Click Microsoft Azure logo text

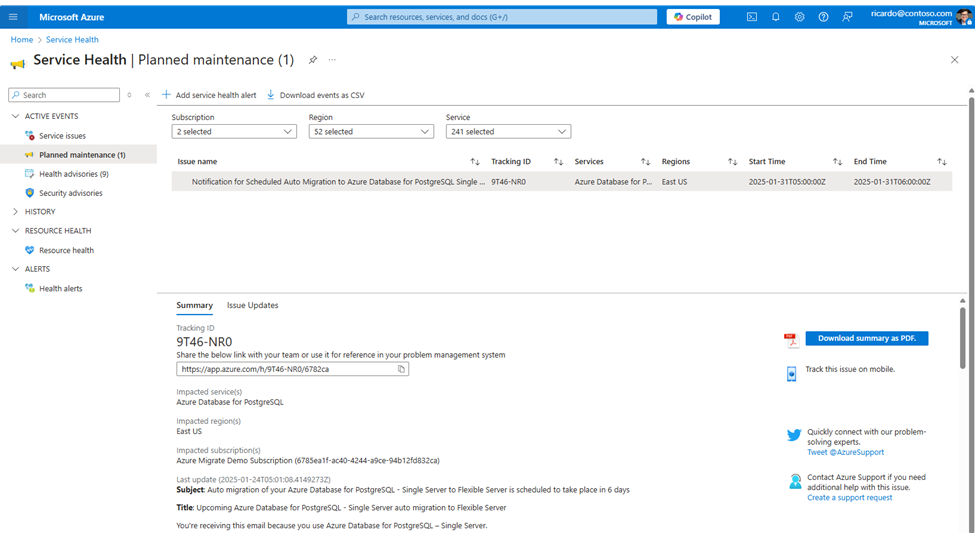pyautogui.click(x=72, y=17)
